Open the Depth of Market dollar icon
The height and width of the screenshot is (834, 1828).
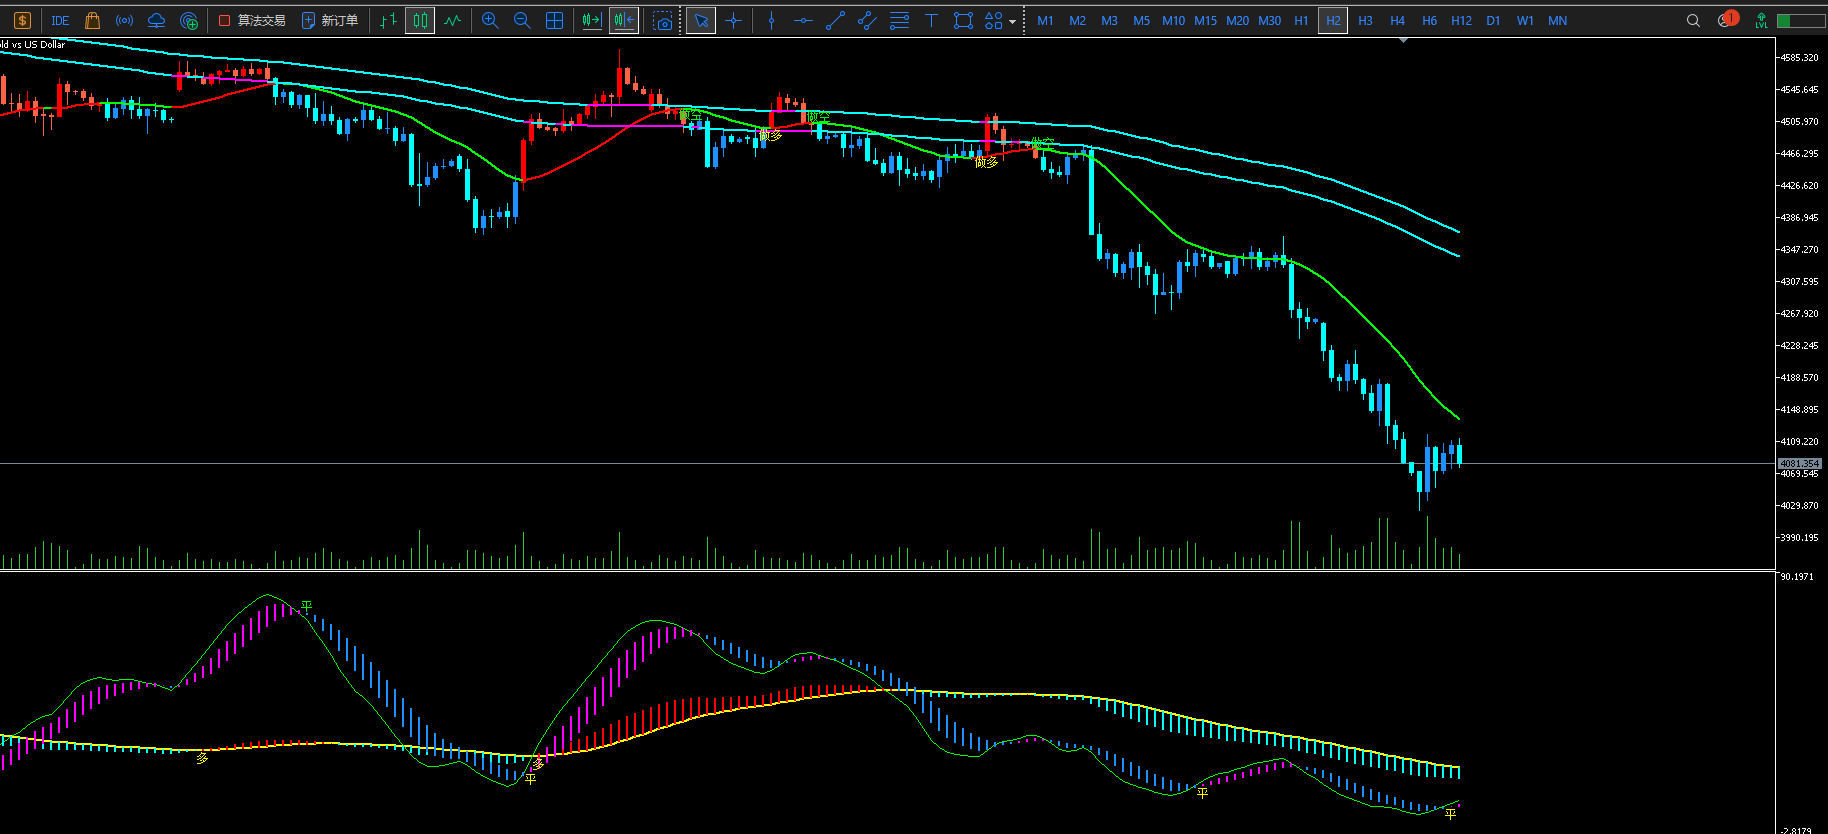[22, 20]
